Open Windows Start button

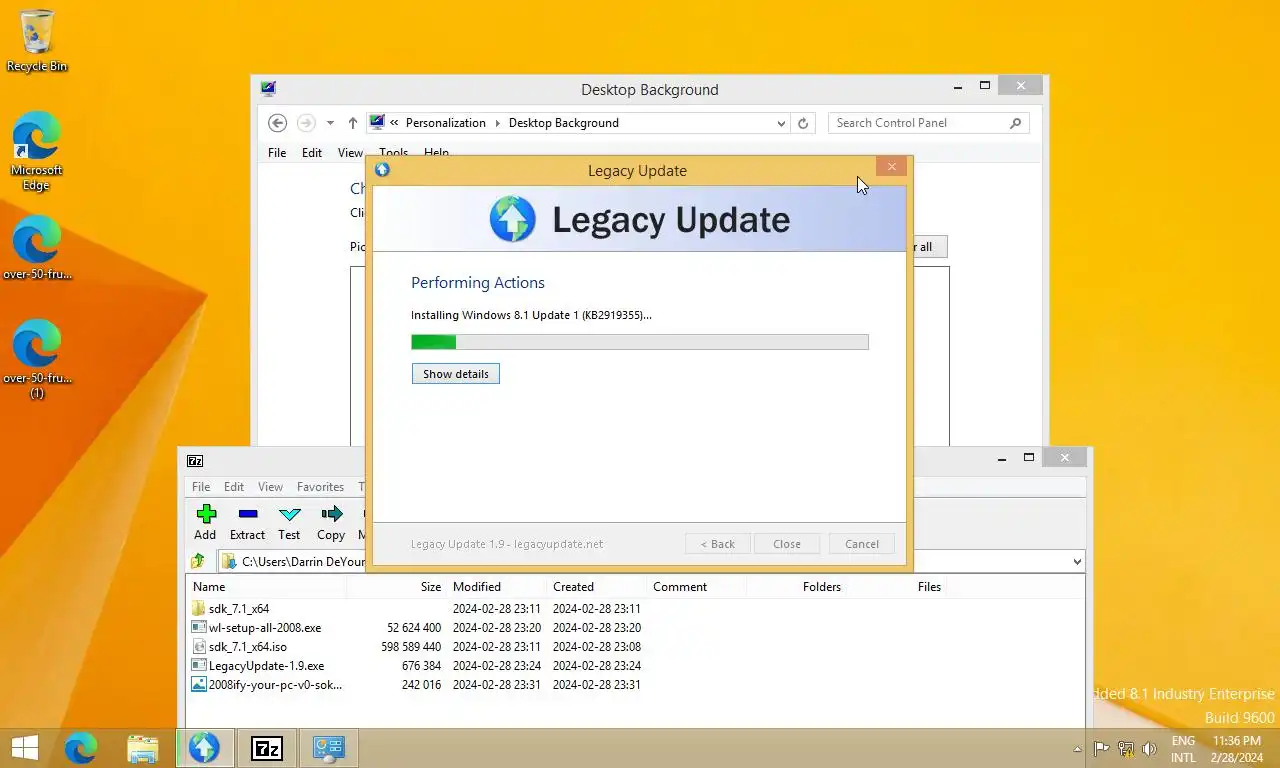25,748
